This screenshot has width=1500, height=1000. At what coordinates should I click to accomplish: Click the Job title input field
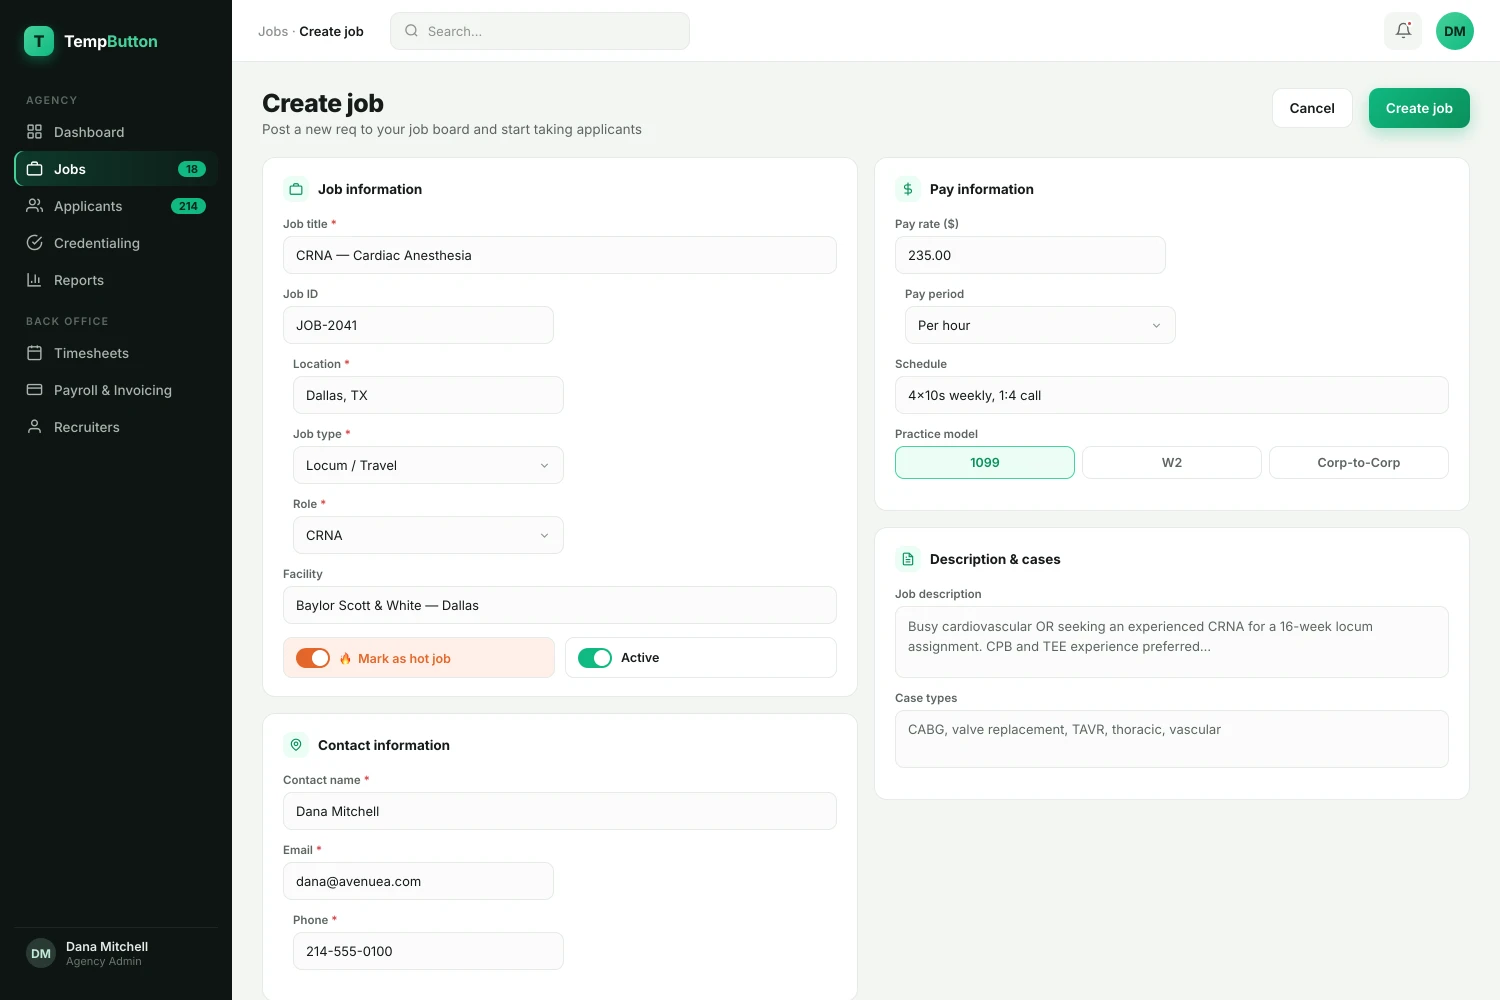(560, 255)
